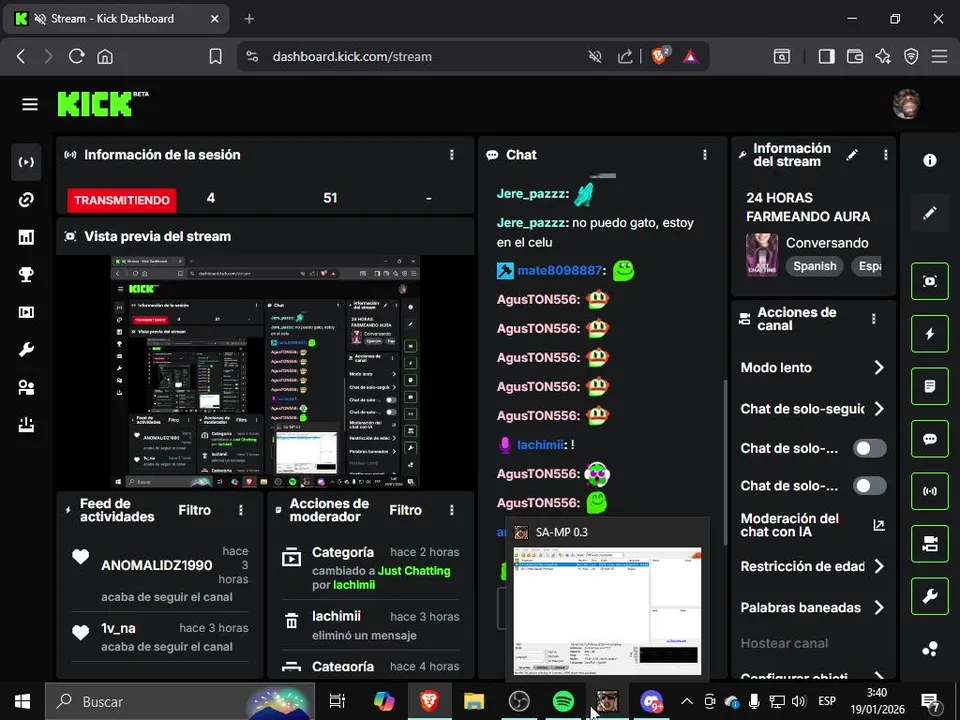The height and width of the screenshot is (720, 960).
Task: Click 1v_na in the activity feed
Action: click(x=118, y=628)
